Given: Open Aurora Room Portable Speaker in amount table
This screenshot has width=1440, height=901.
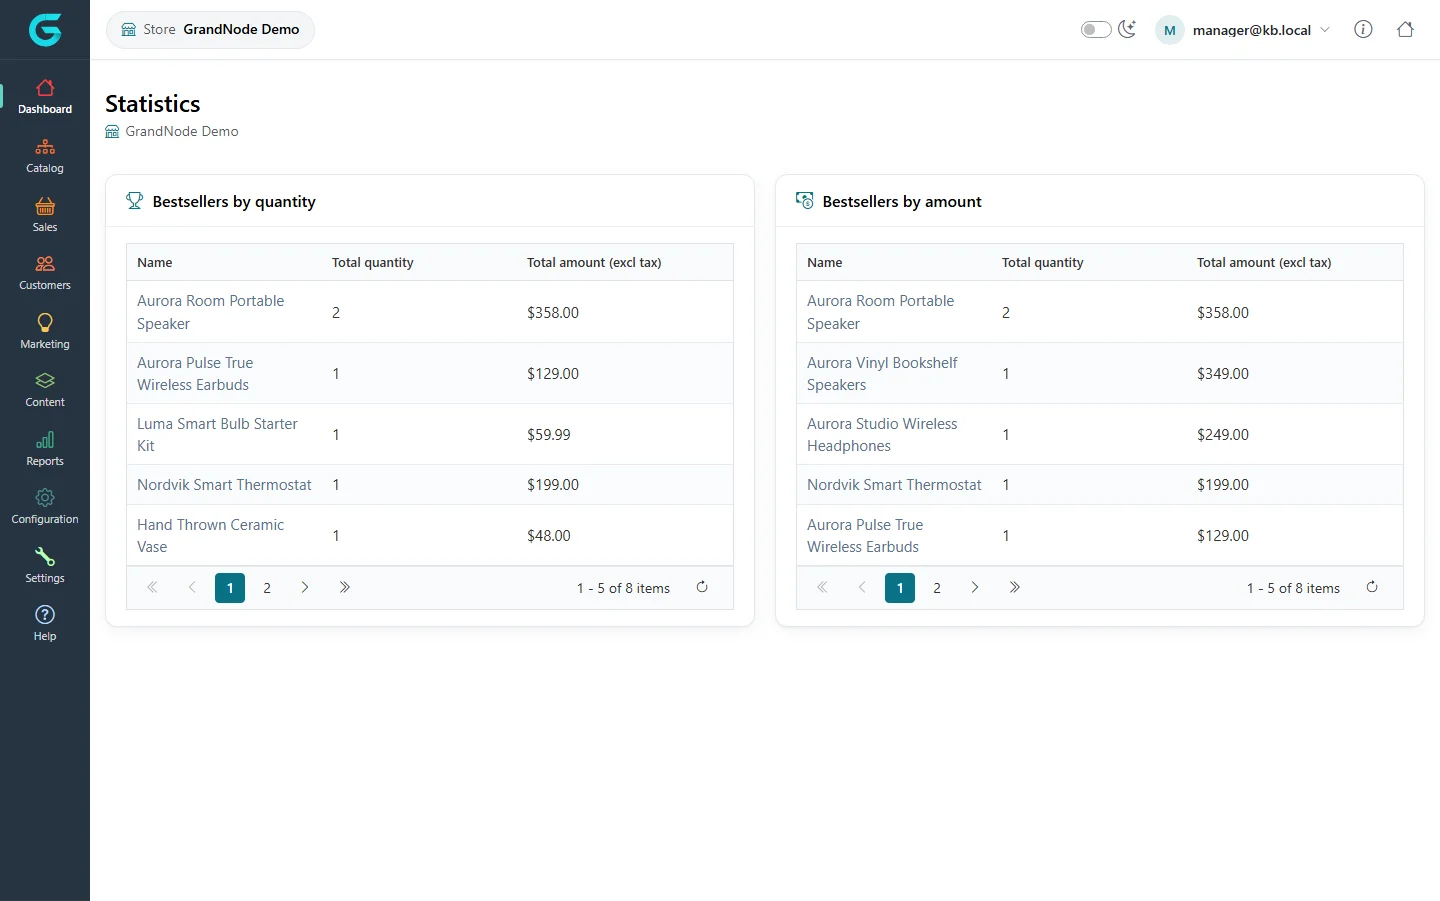Looking at the screenshot, I should click(880, 312).
